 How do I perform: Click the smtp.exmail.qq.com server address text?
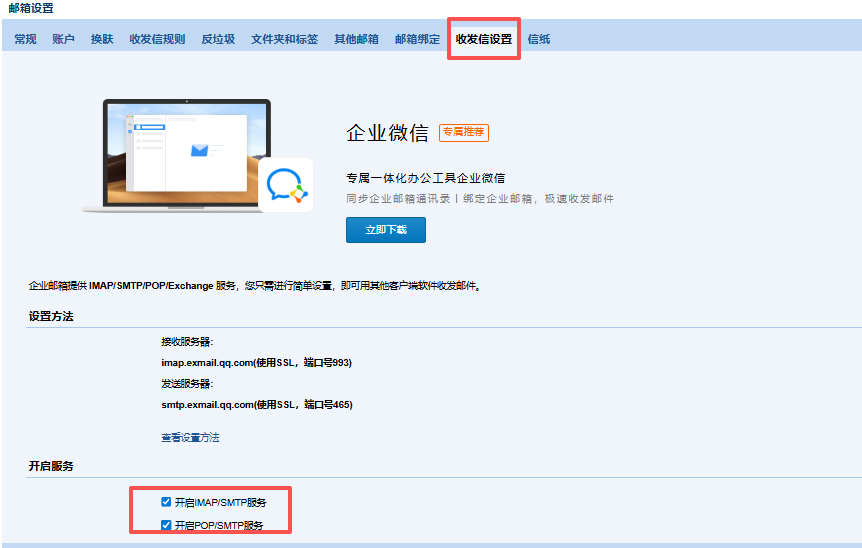[x=256, y=405]
